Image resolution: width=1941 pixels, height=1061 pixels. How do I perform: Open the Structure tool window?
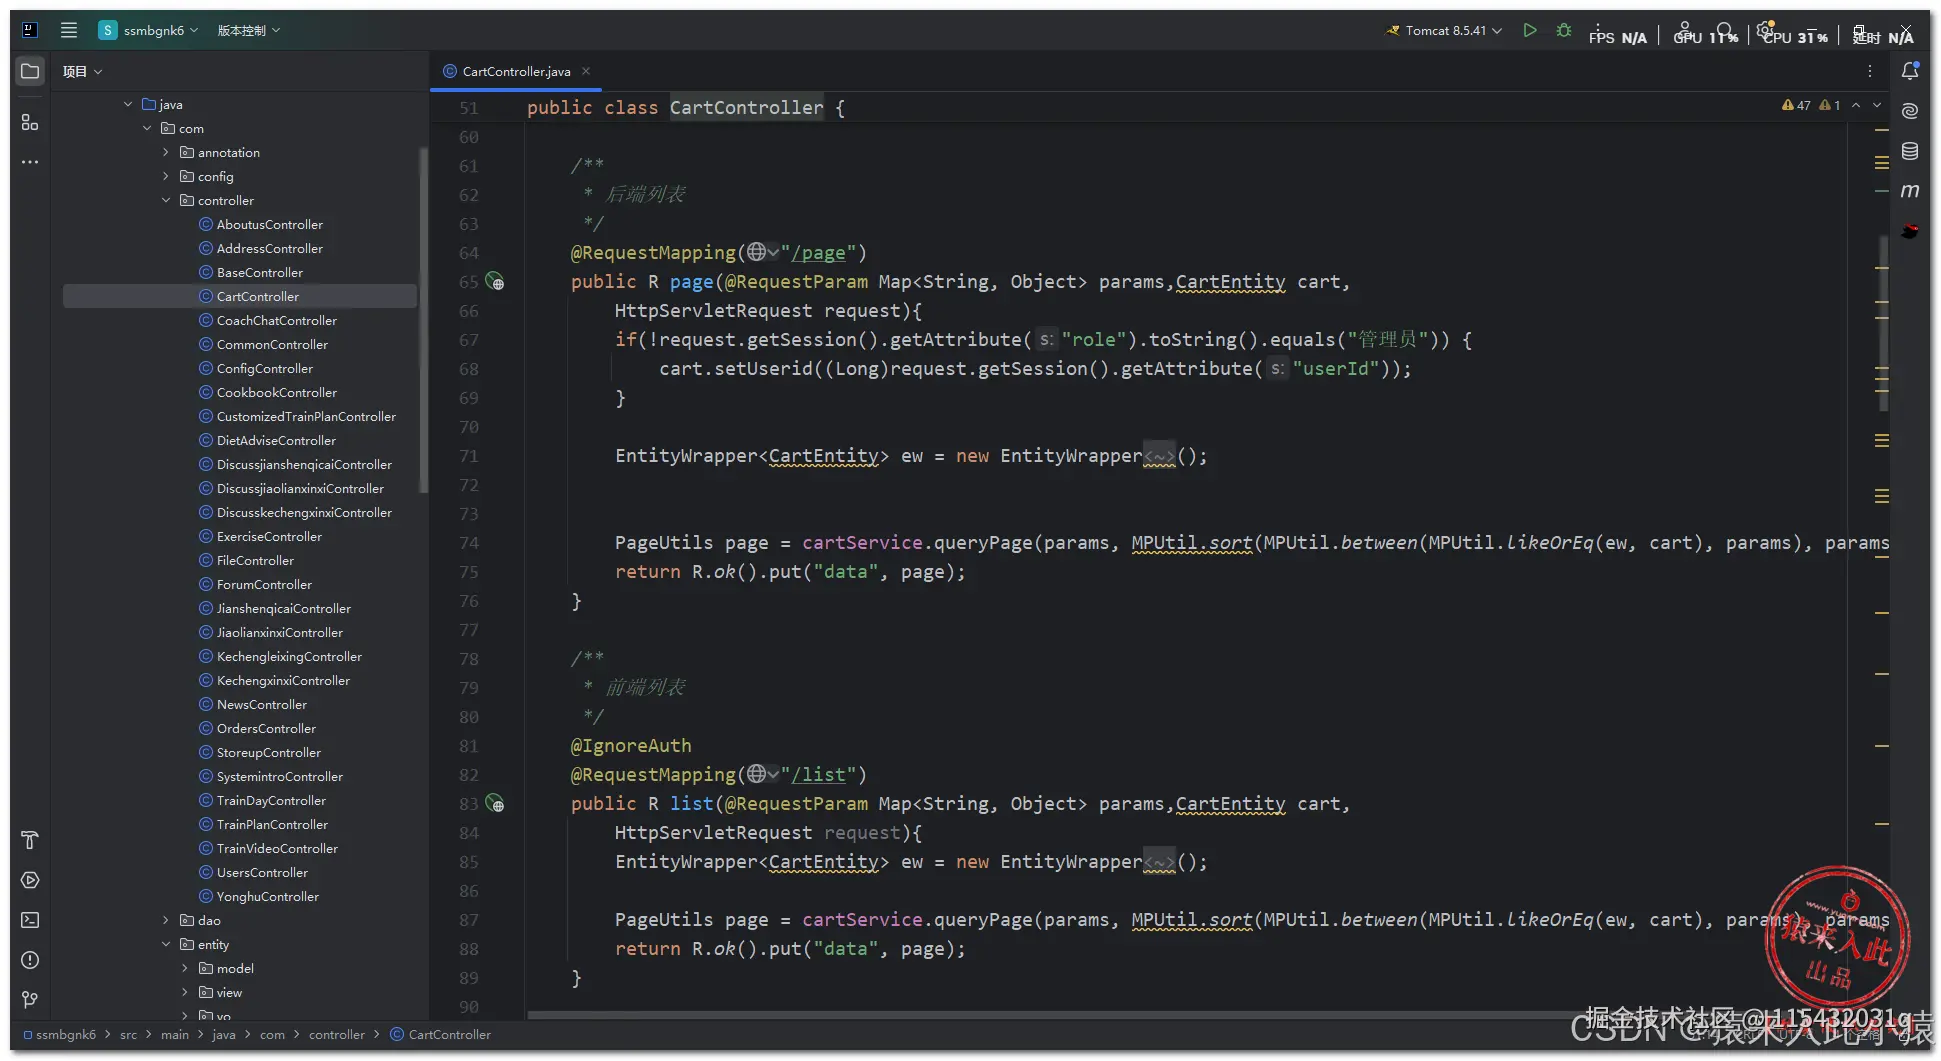(x=30, y=122)
